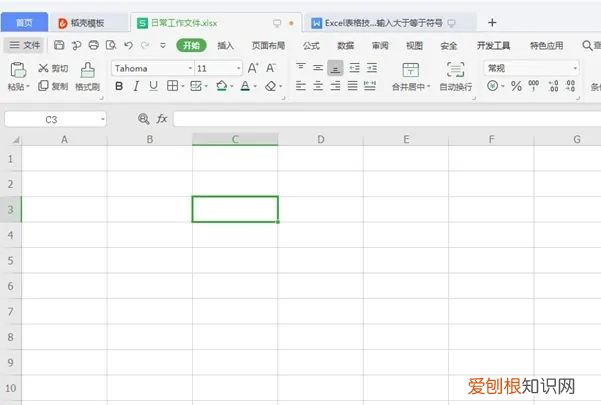
Task: Expand the Paste options arrow
Action: (28, 87)
